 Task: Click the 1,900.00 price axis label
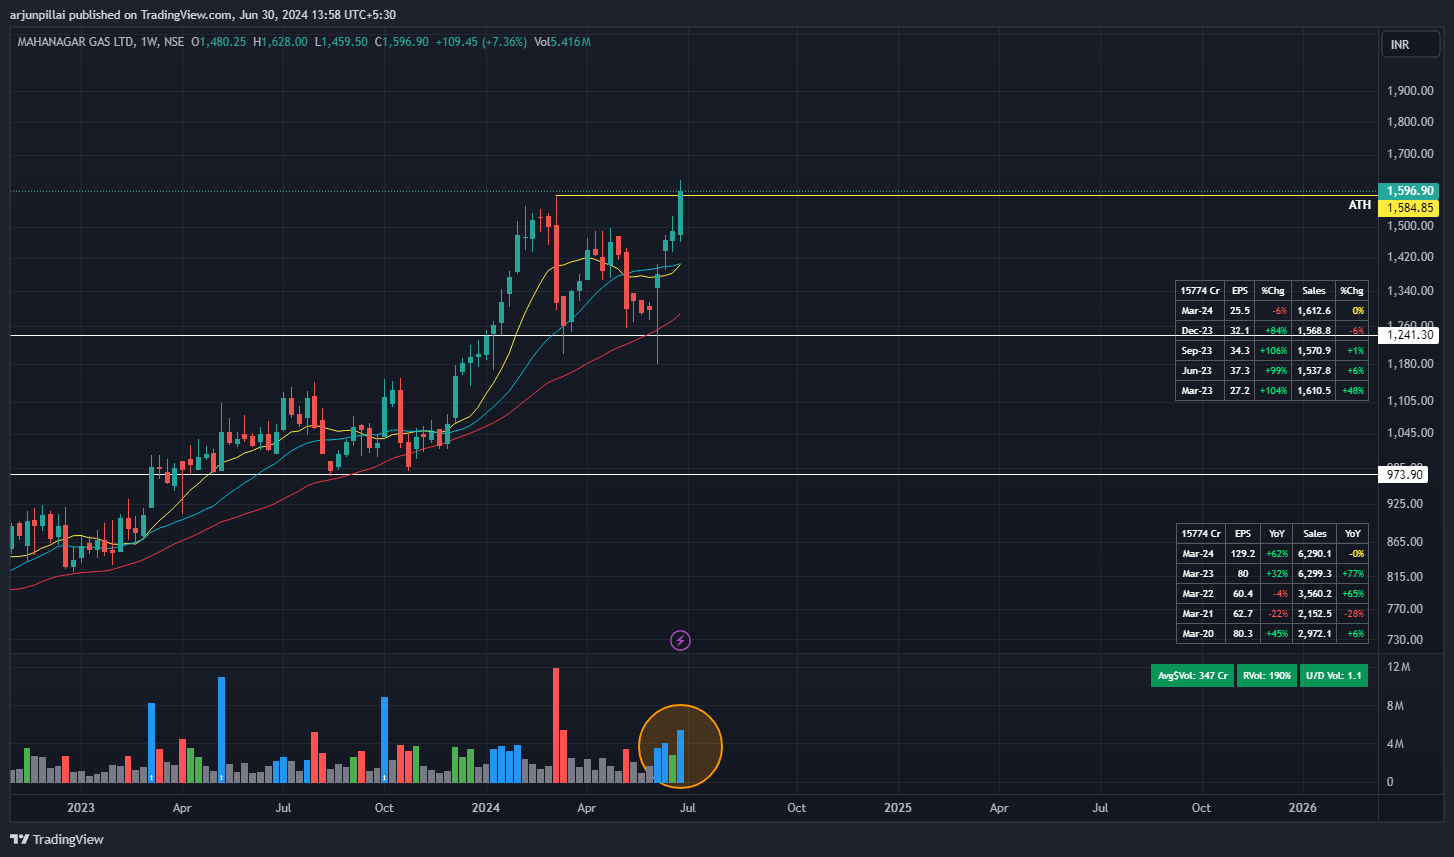pos(1410,91)
